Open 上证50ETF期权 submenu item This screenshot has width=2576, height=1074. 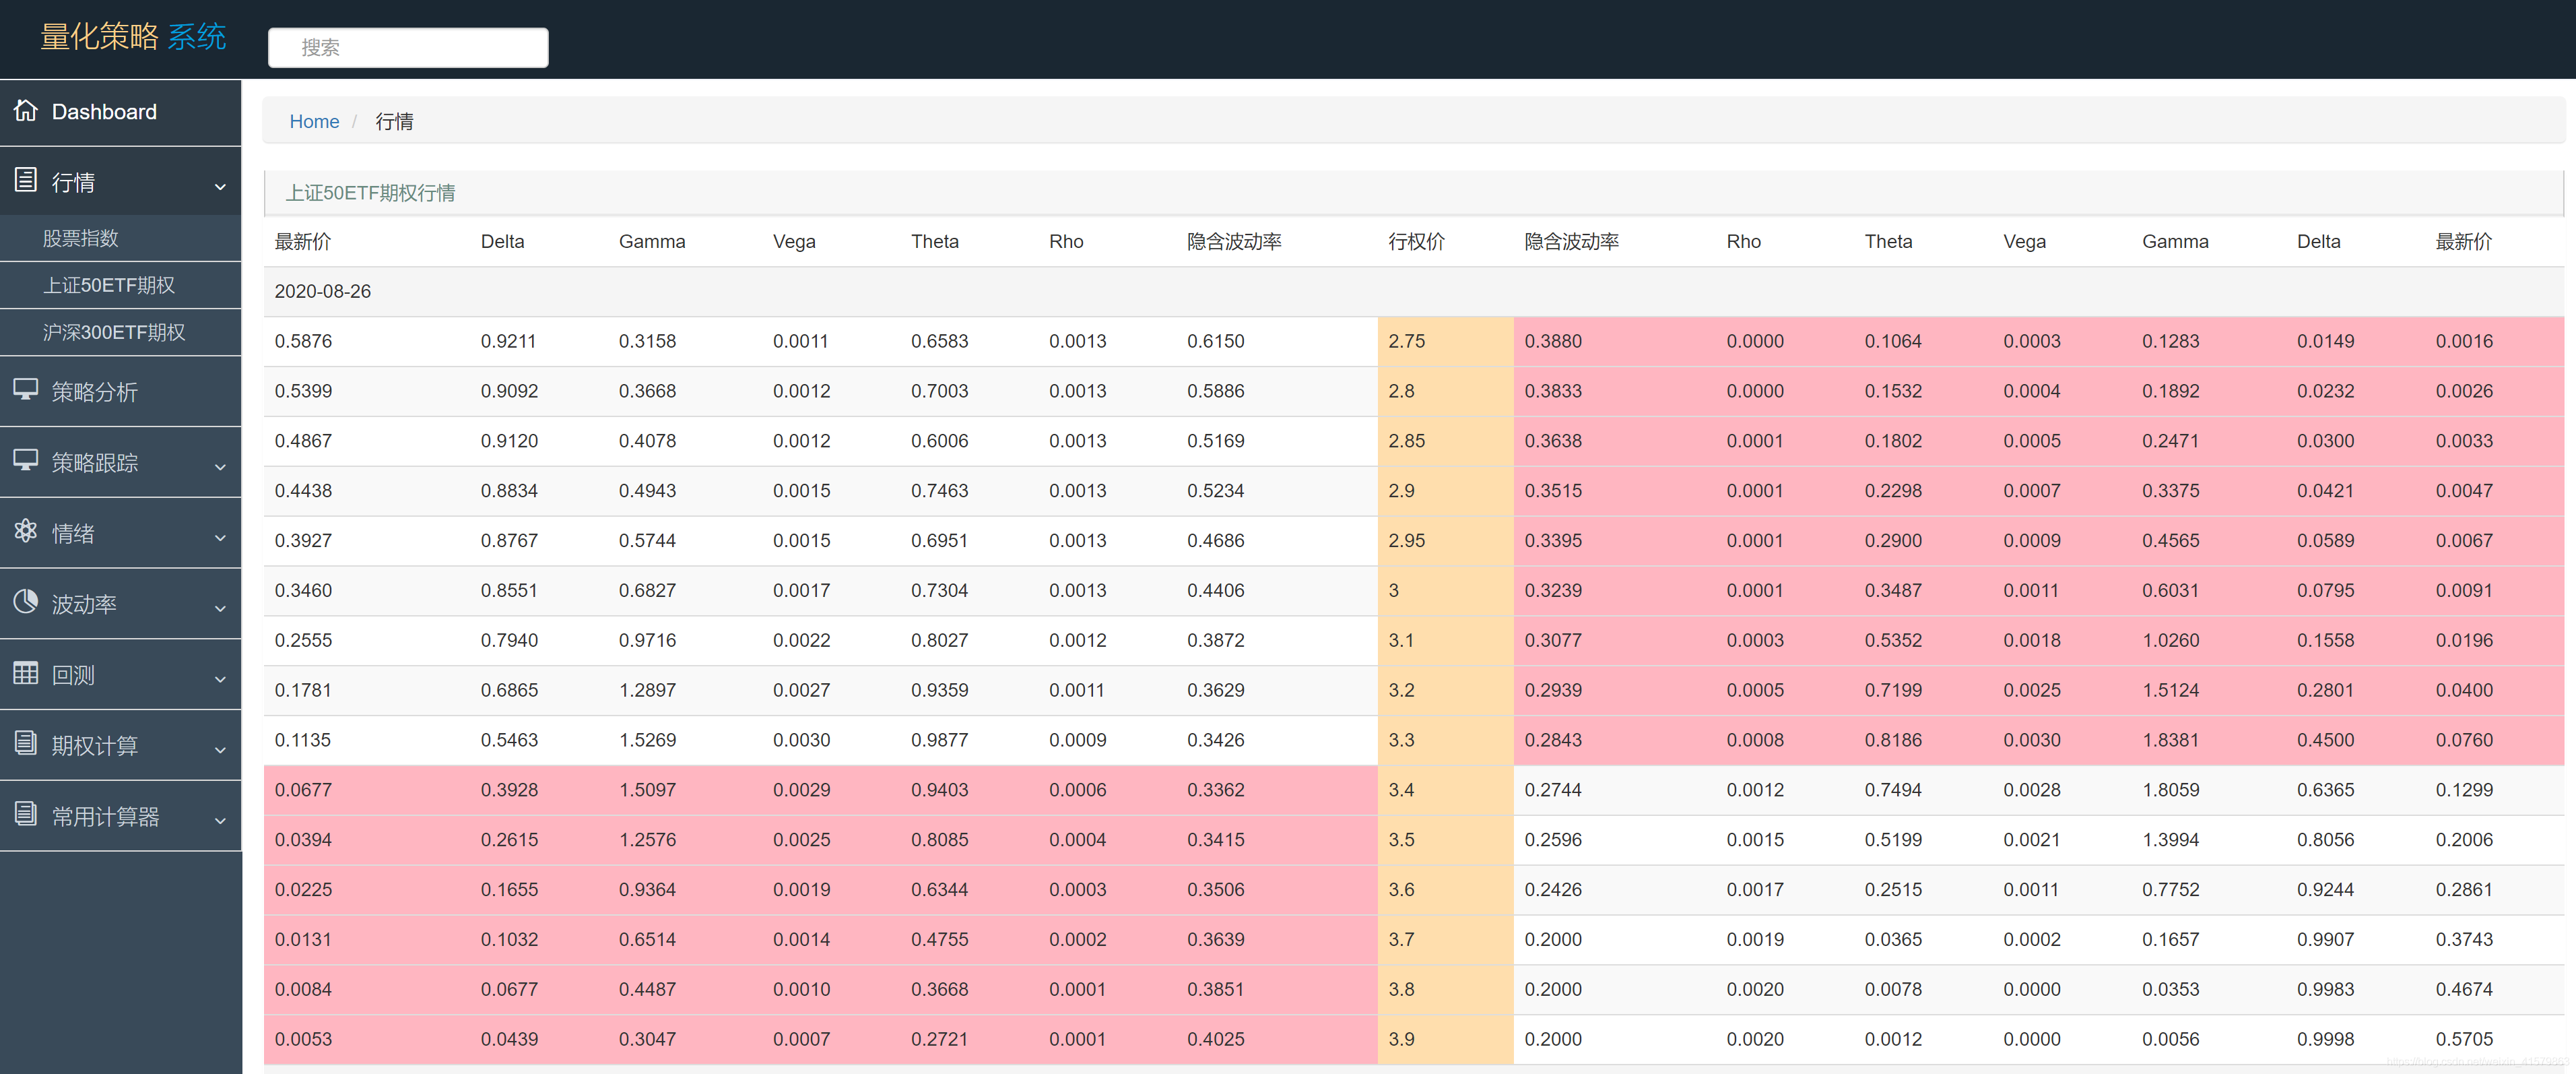click(109, 285)
